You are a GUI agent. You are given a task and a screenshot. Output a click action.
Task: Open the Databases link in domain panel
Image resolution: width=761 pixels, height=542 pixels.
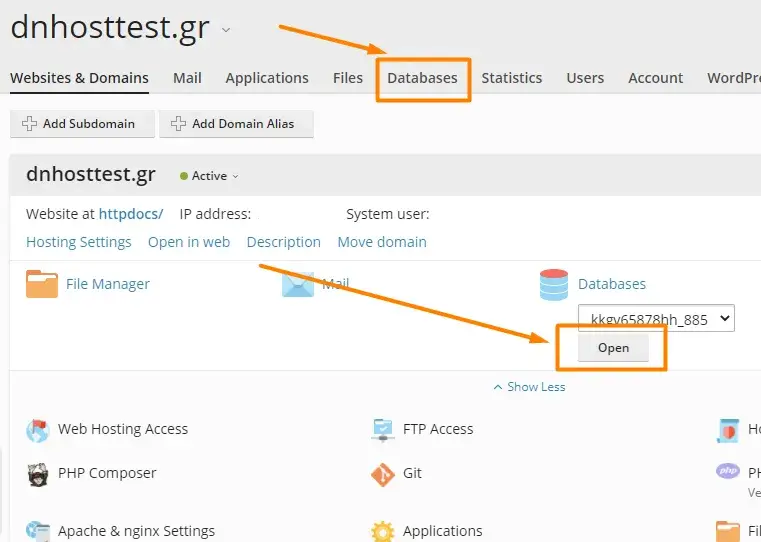[x=612, y=284]
